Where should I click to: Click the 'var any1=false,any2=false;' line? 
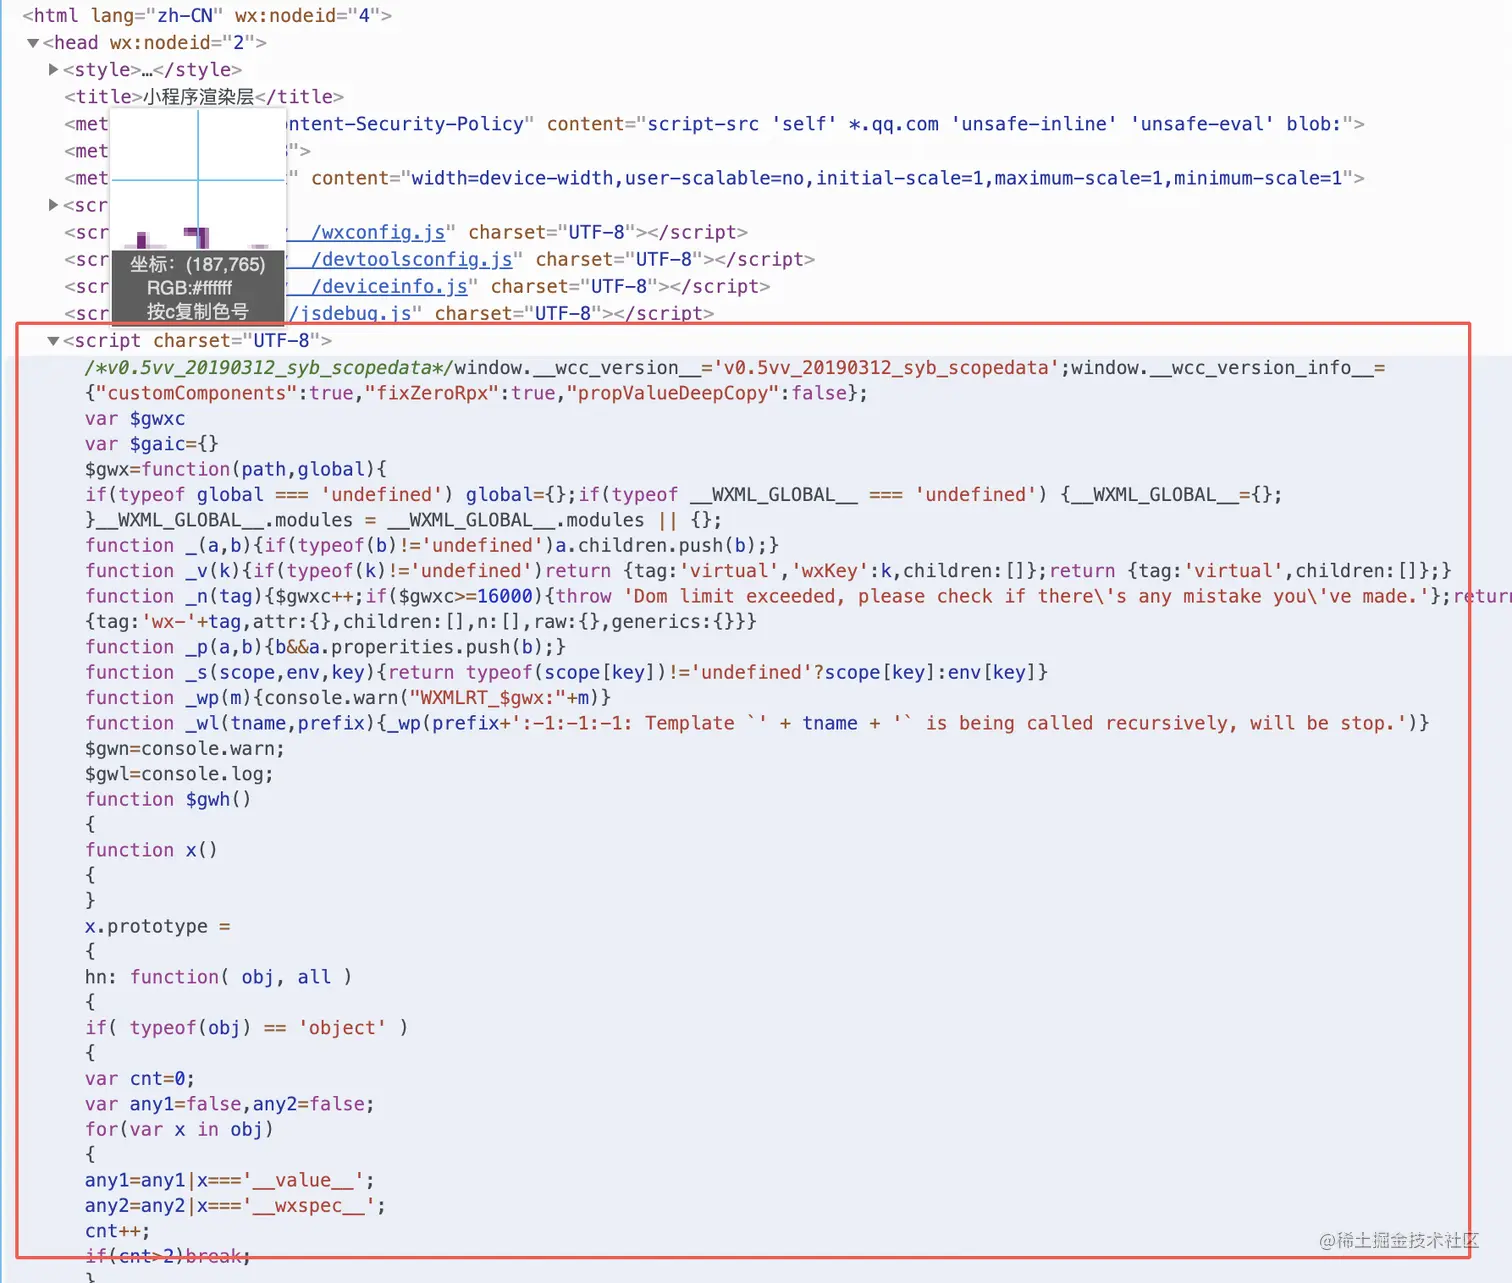click(230, 1104)
